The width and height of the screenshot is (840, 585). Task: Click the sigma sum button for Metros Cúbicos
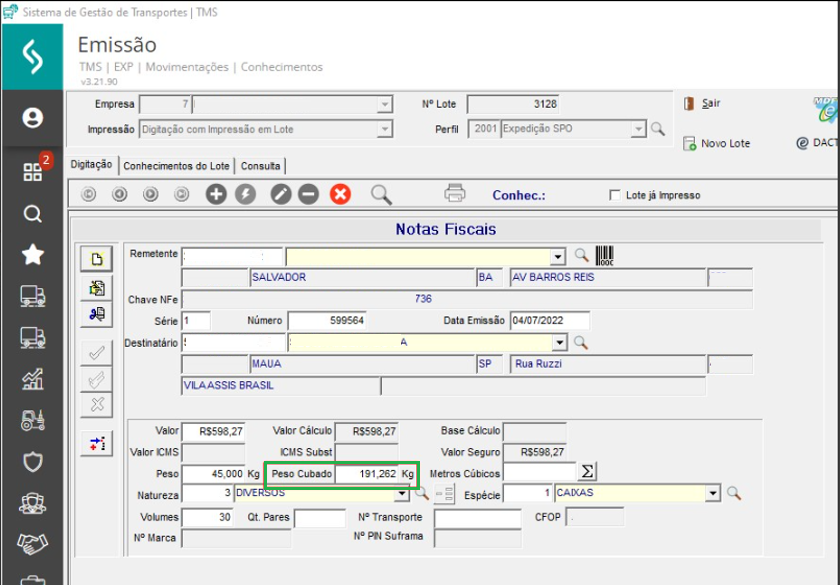point(587,471)
